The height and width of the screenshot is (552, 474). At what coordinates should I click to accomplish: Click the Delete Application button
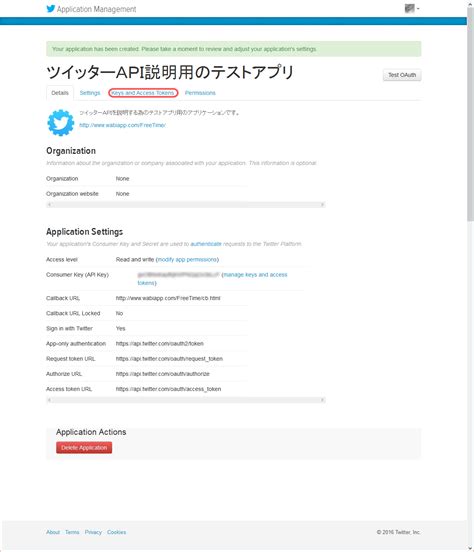click(84, 447)
